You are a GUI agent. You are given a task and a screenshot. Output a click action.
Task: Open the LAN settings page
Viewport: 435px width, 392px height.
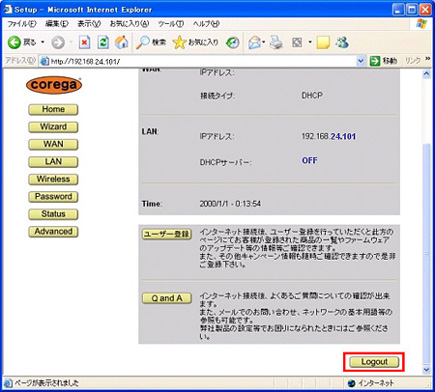pyautogui.click(x=53, y=162)
